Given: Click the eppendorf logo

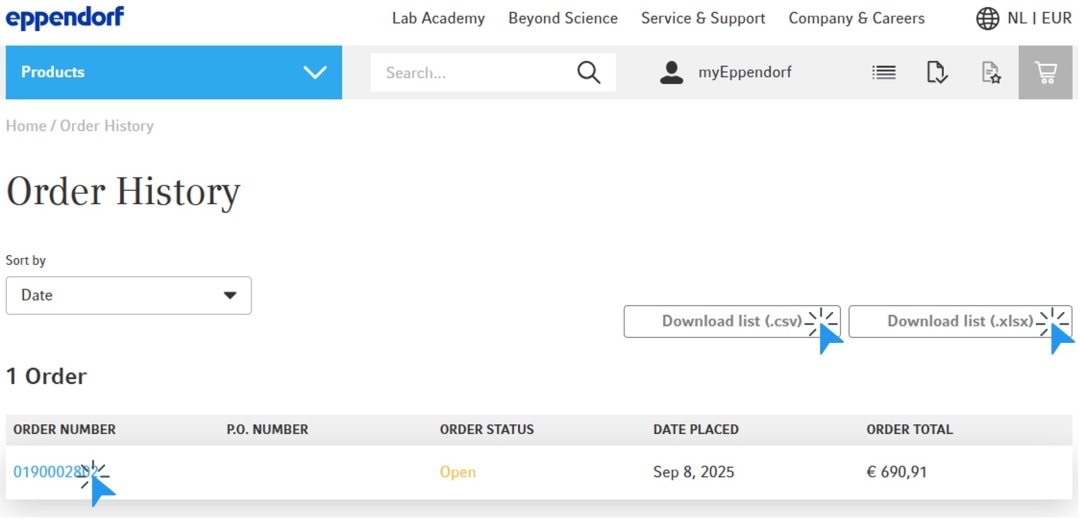Looking at the screenshot, I should point(65,17).
